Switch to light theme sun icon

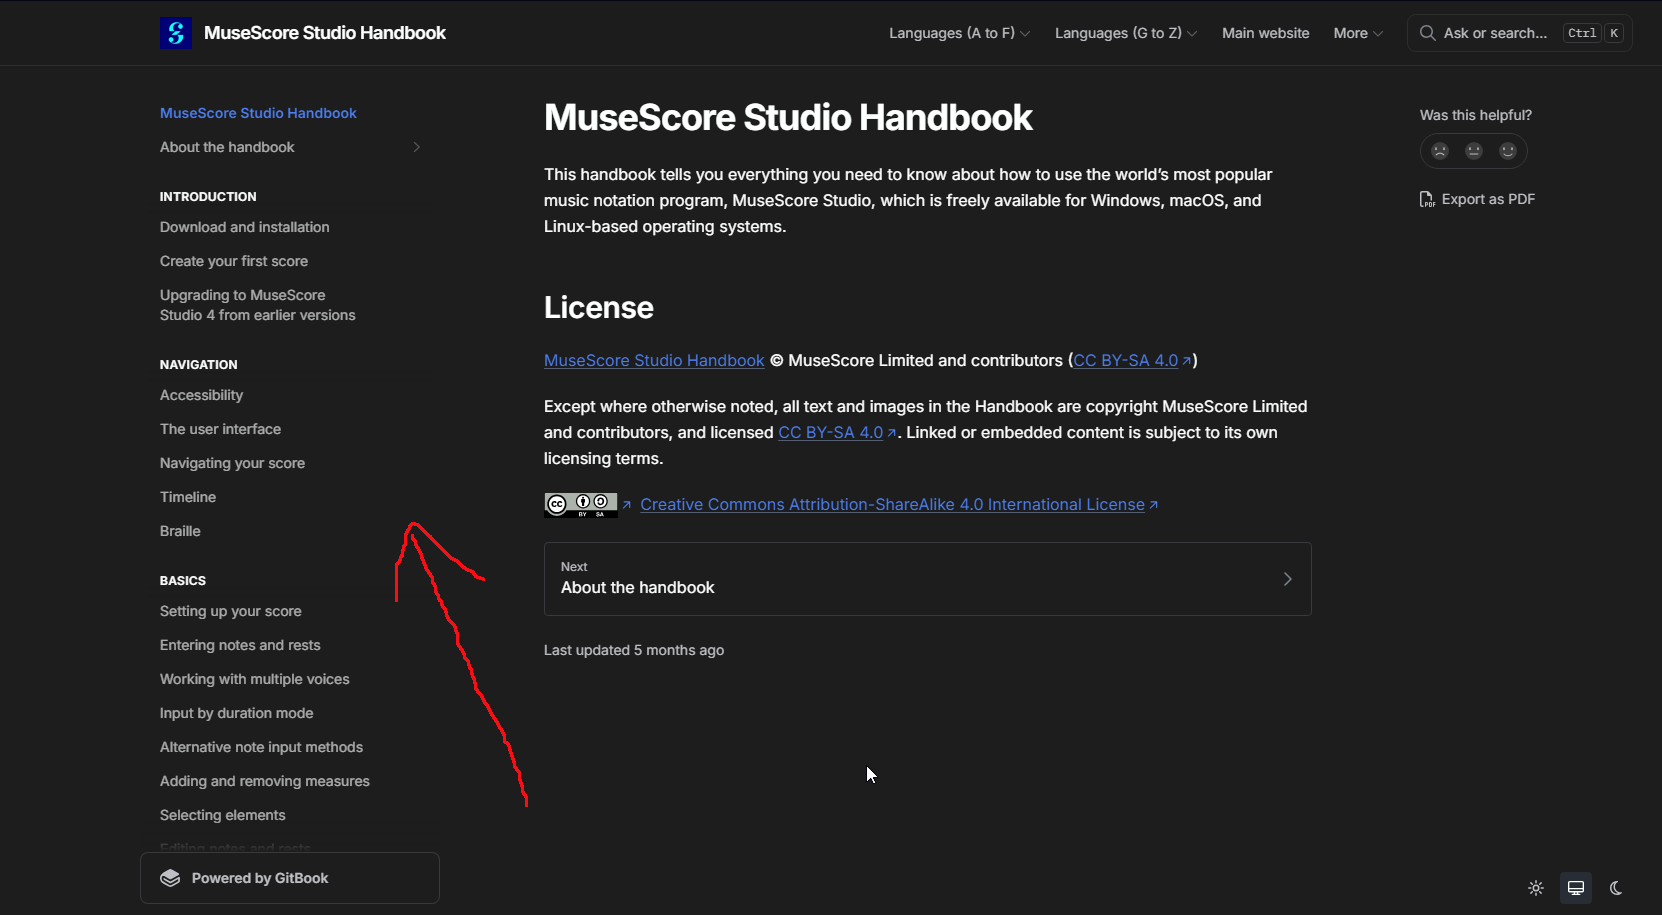pyautogui.click(x=1536, y=888)
